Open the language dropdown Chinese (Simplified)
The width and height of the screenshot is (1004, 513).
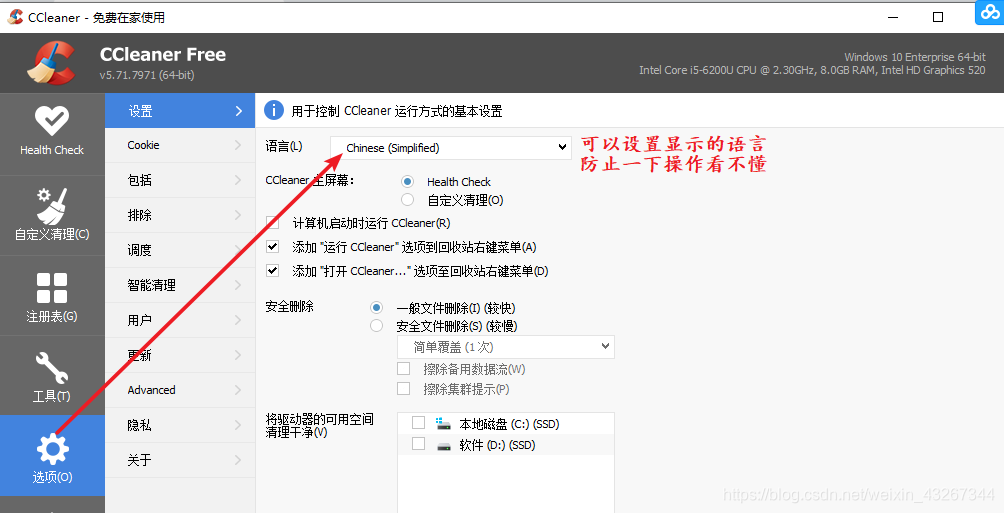point(451,147)
